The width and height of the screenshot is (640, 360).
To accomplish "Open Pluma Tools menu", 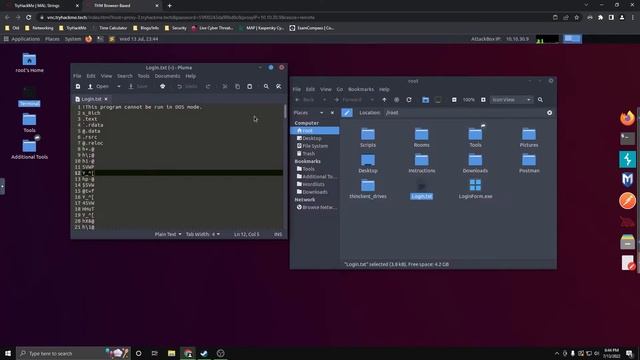I will tap(143, 76).
